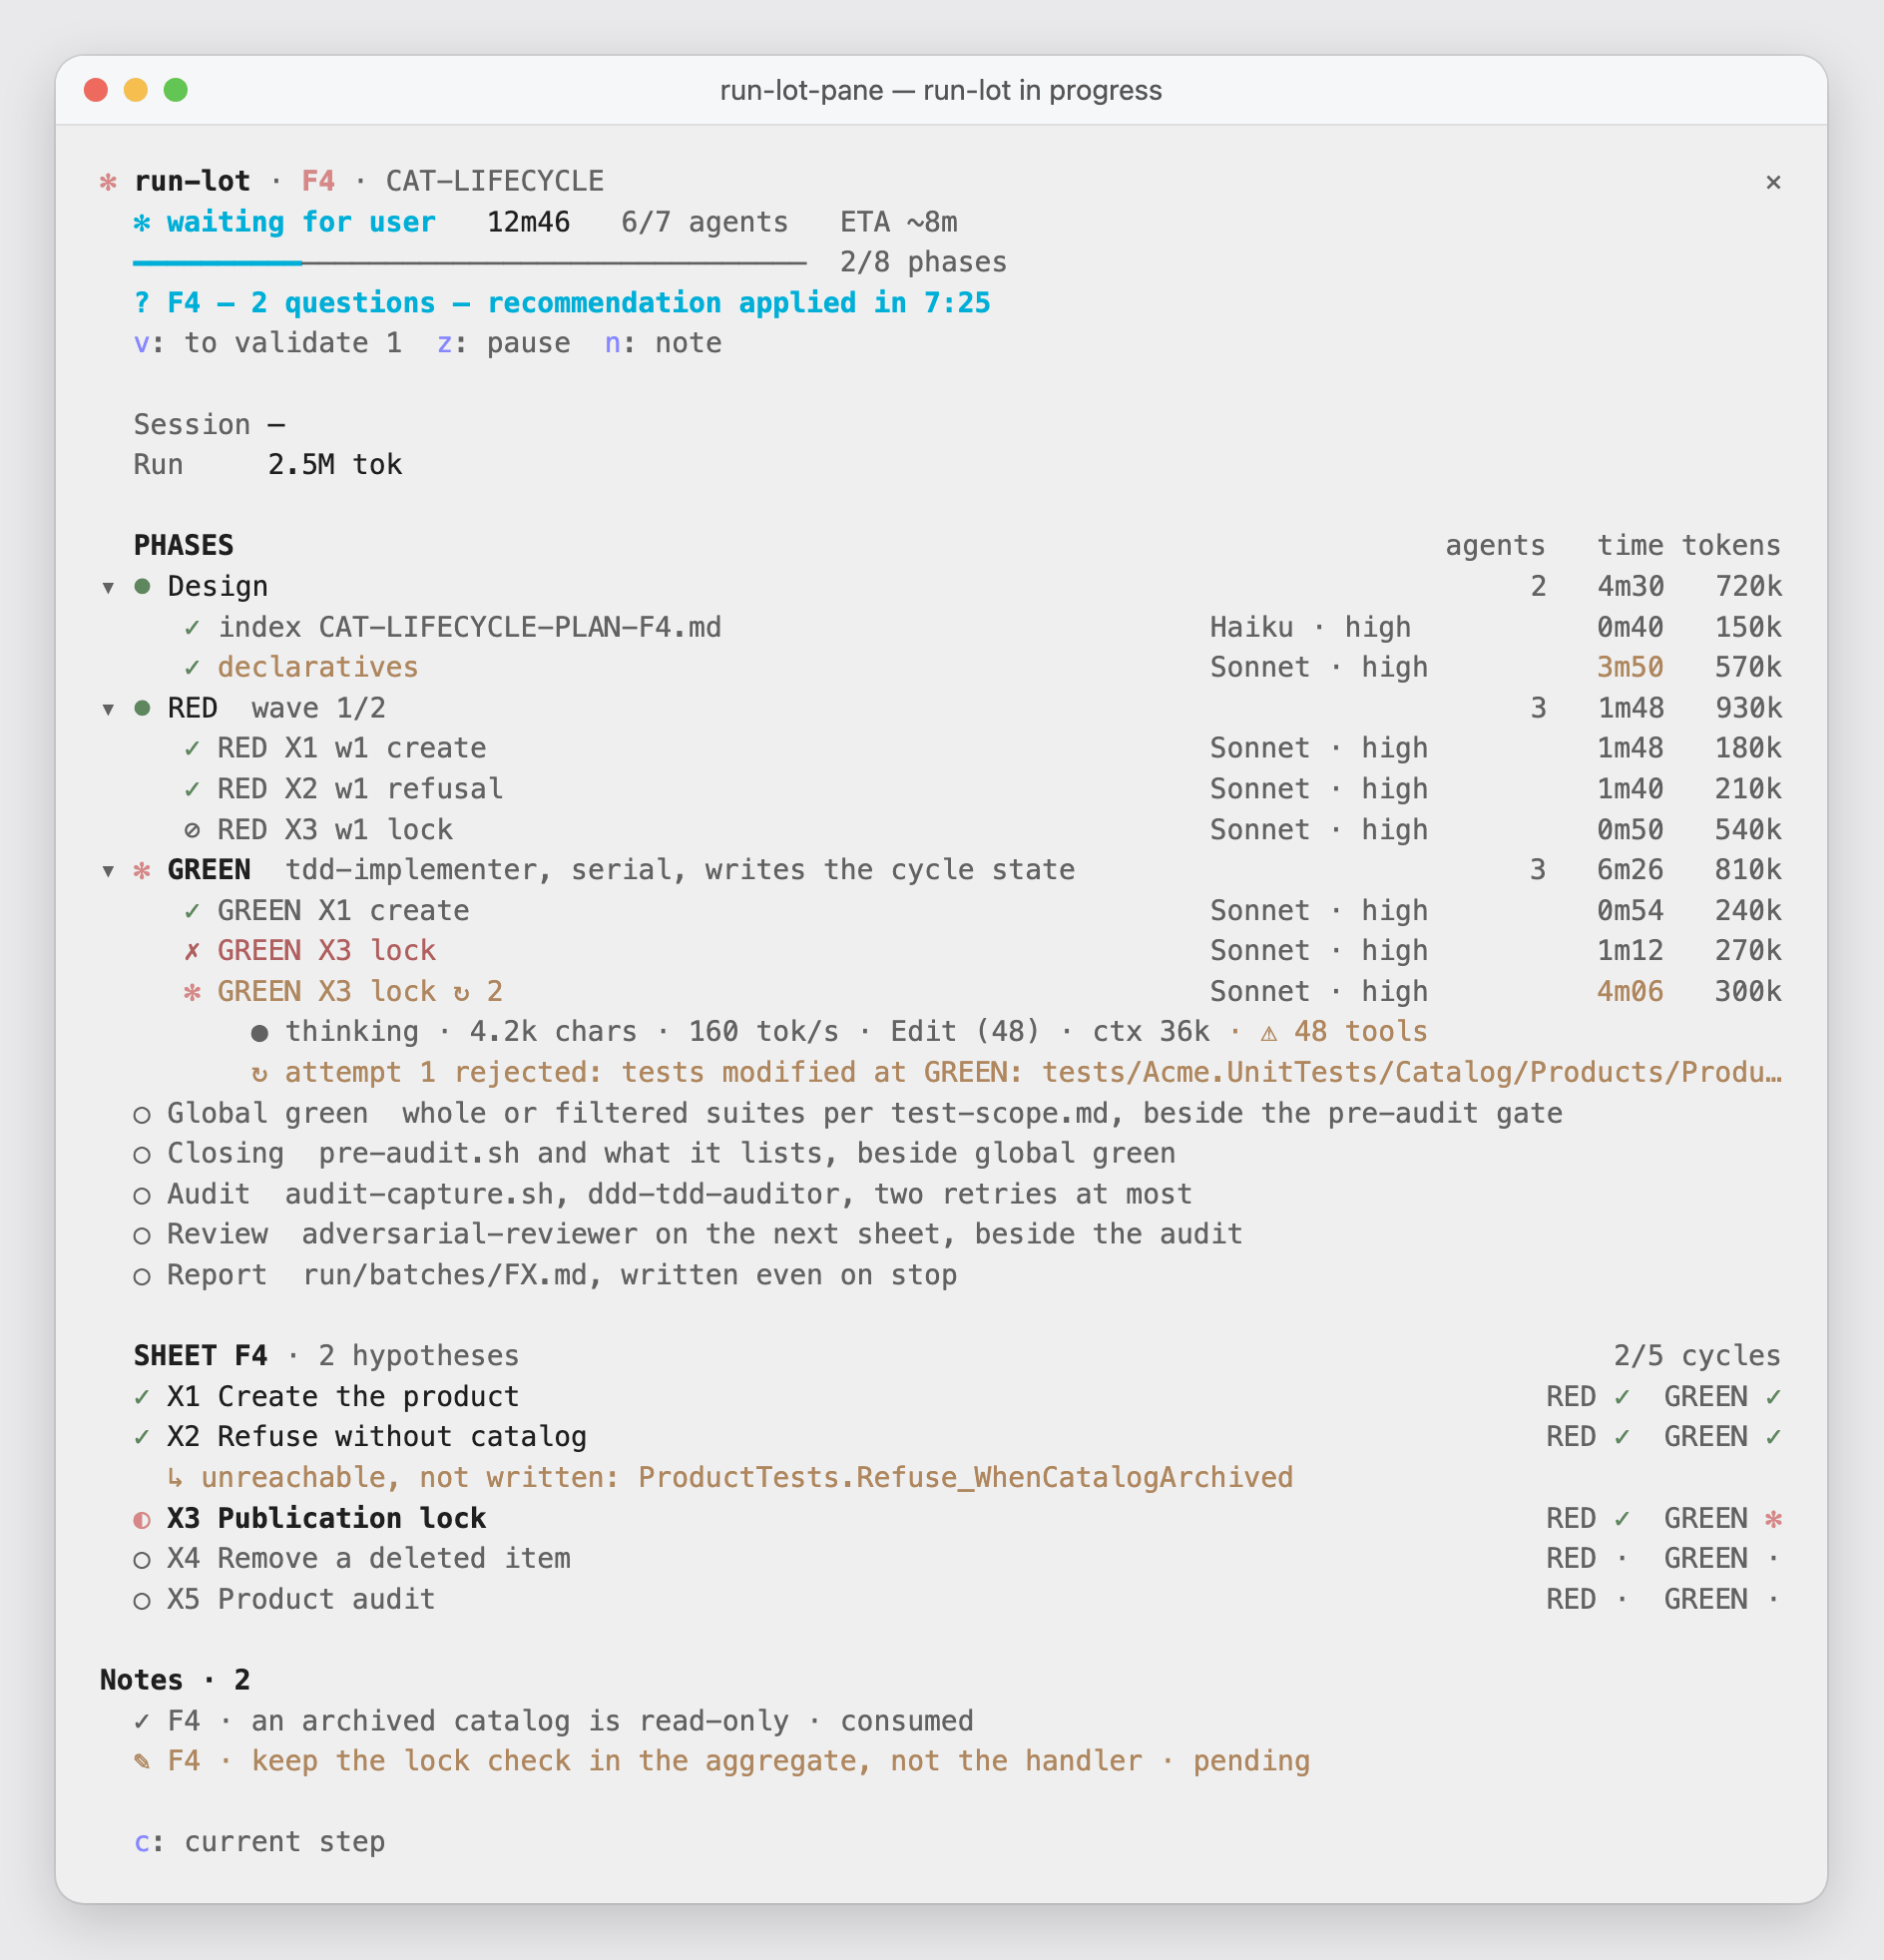Click the pending circle beside Closing

coord(142,1155)
